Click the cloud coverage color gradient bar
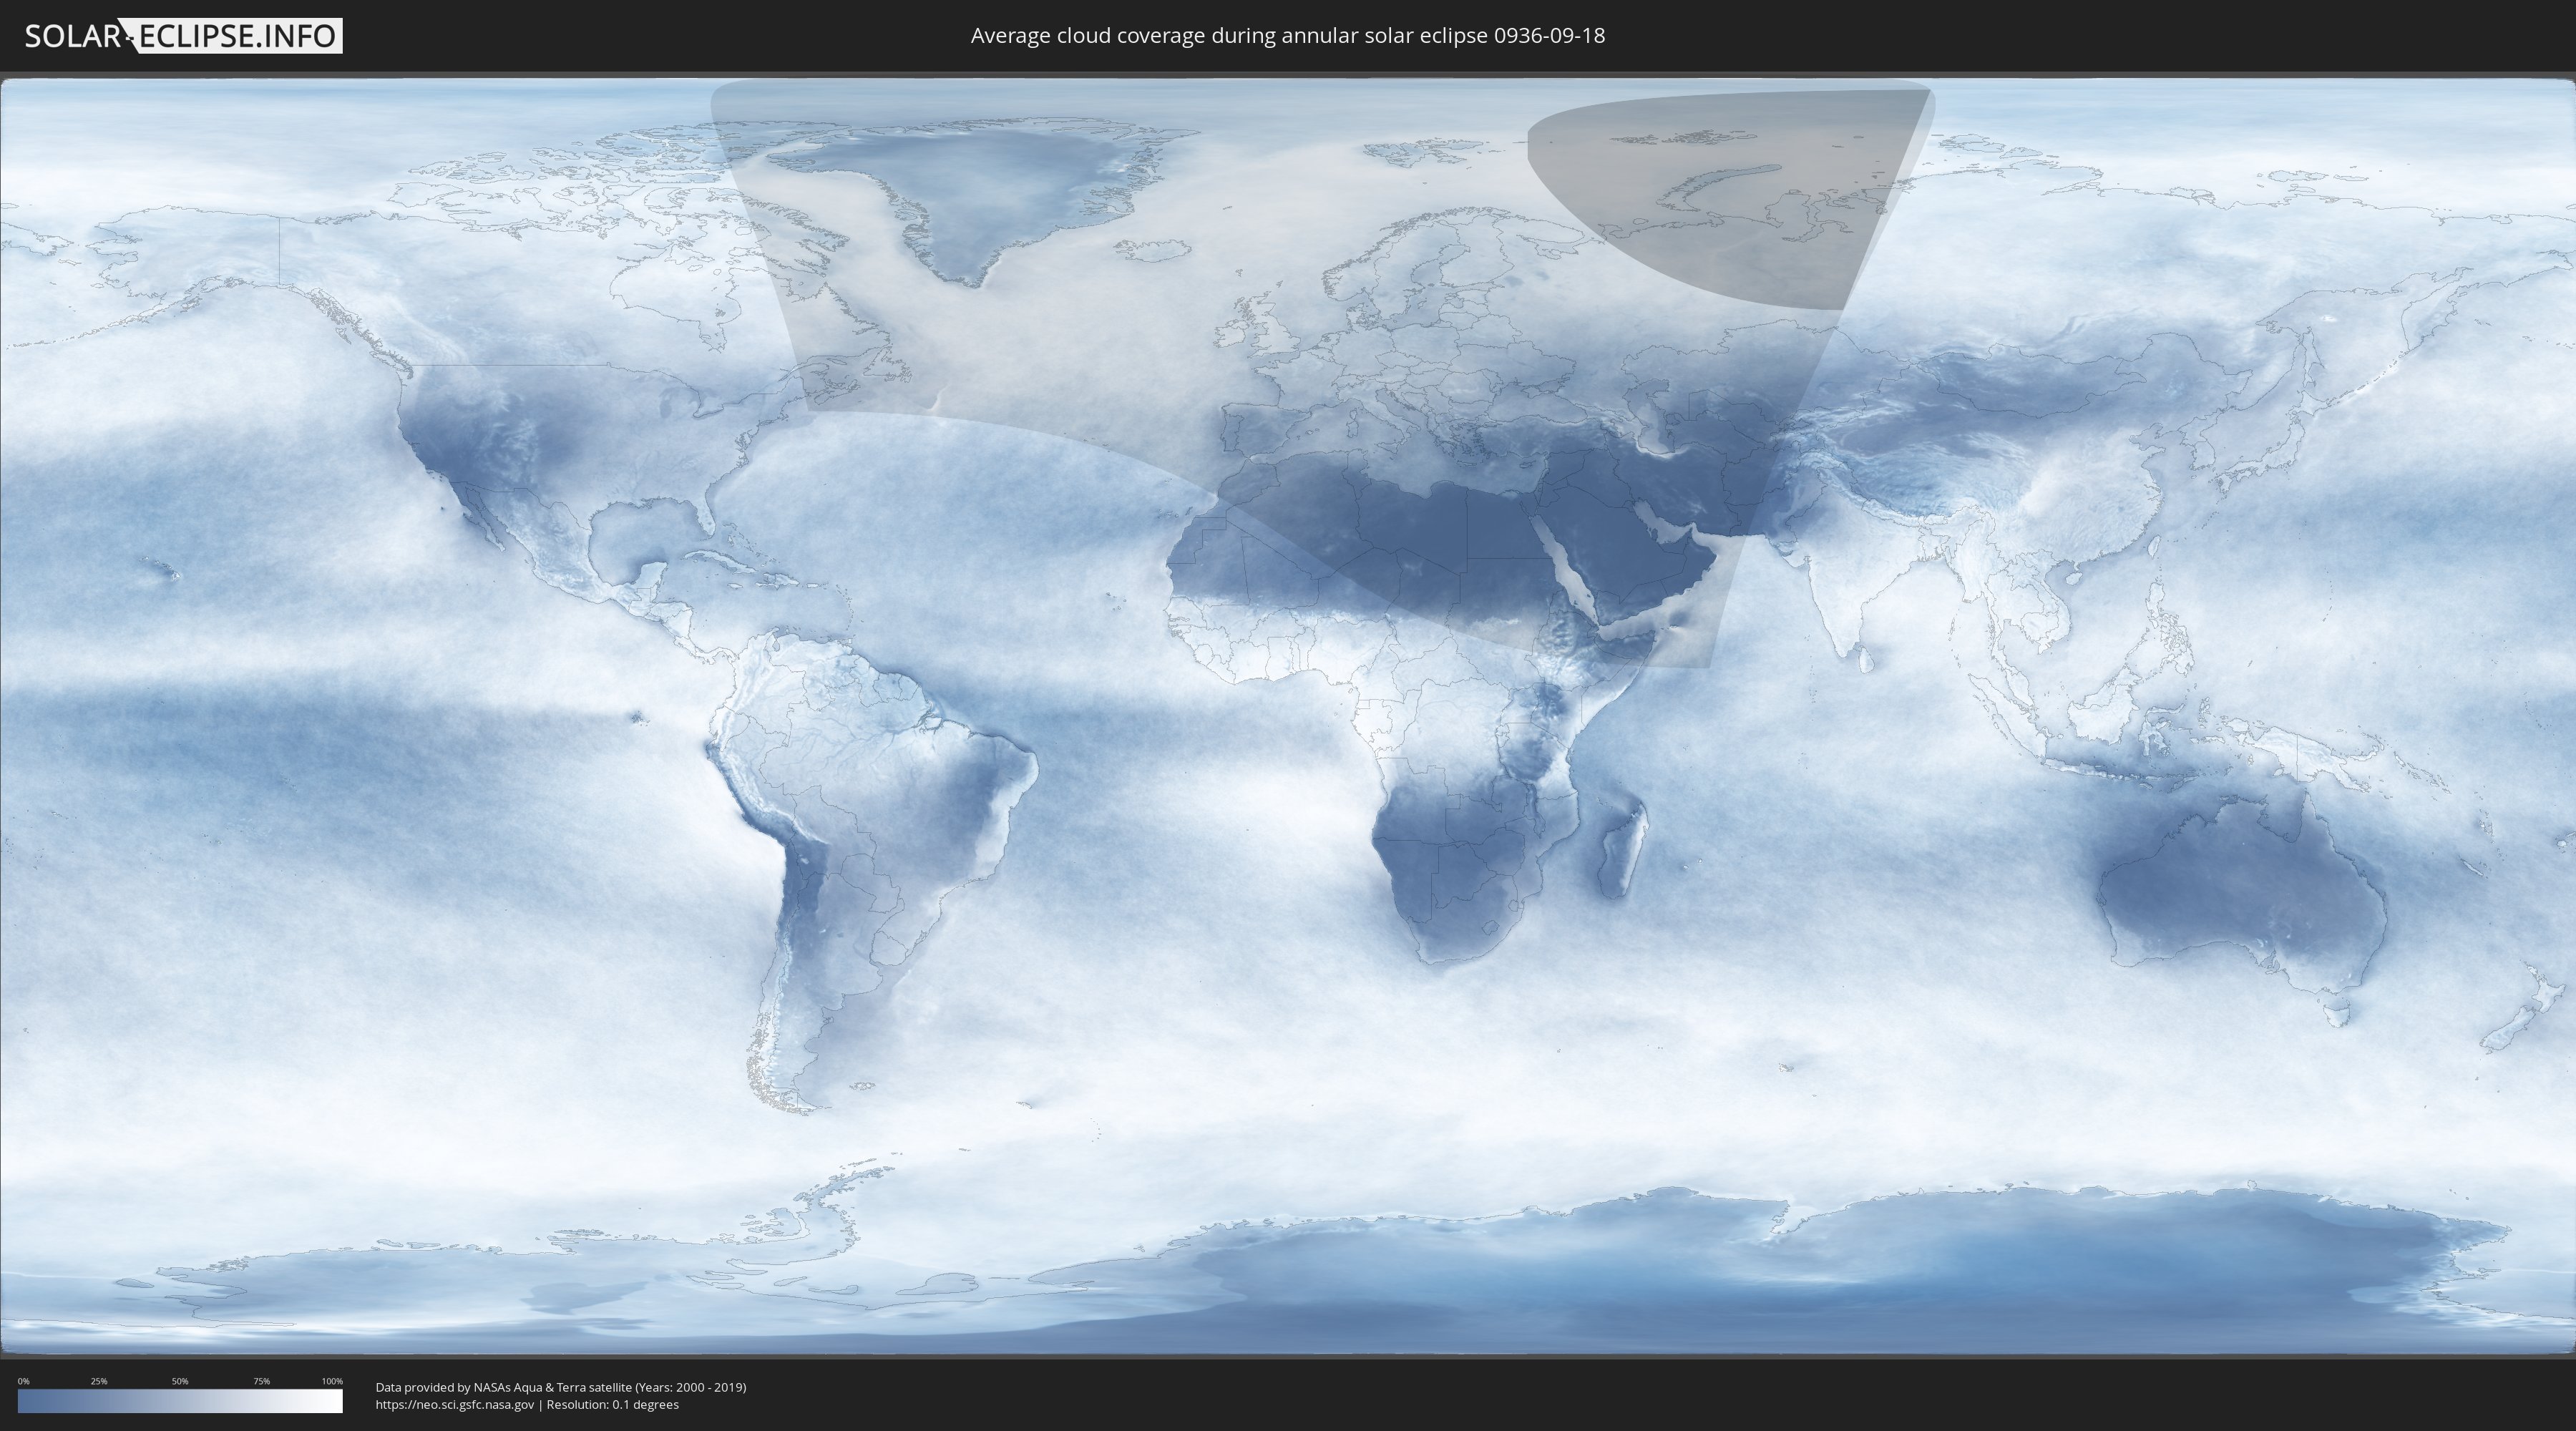The height and width of the screenshot is (1431, 2576). (x=180, y=1401)
